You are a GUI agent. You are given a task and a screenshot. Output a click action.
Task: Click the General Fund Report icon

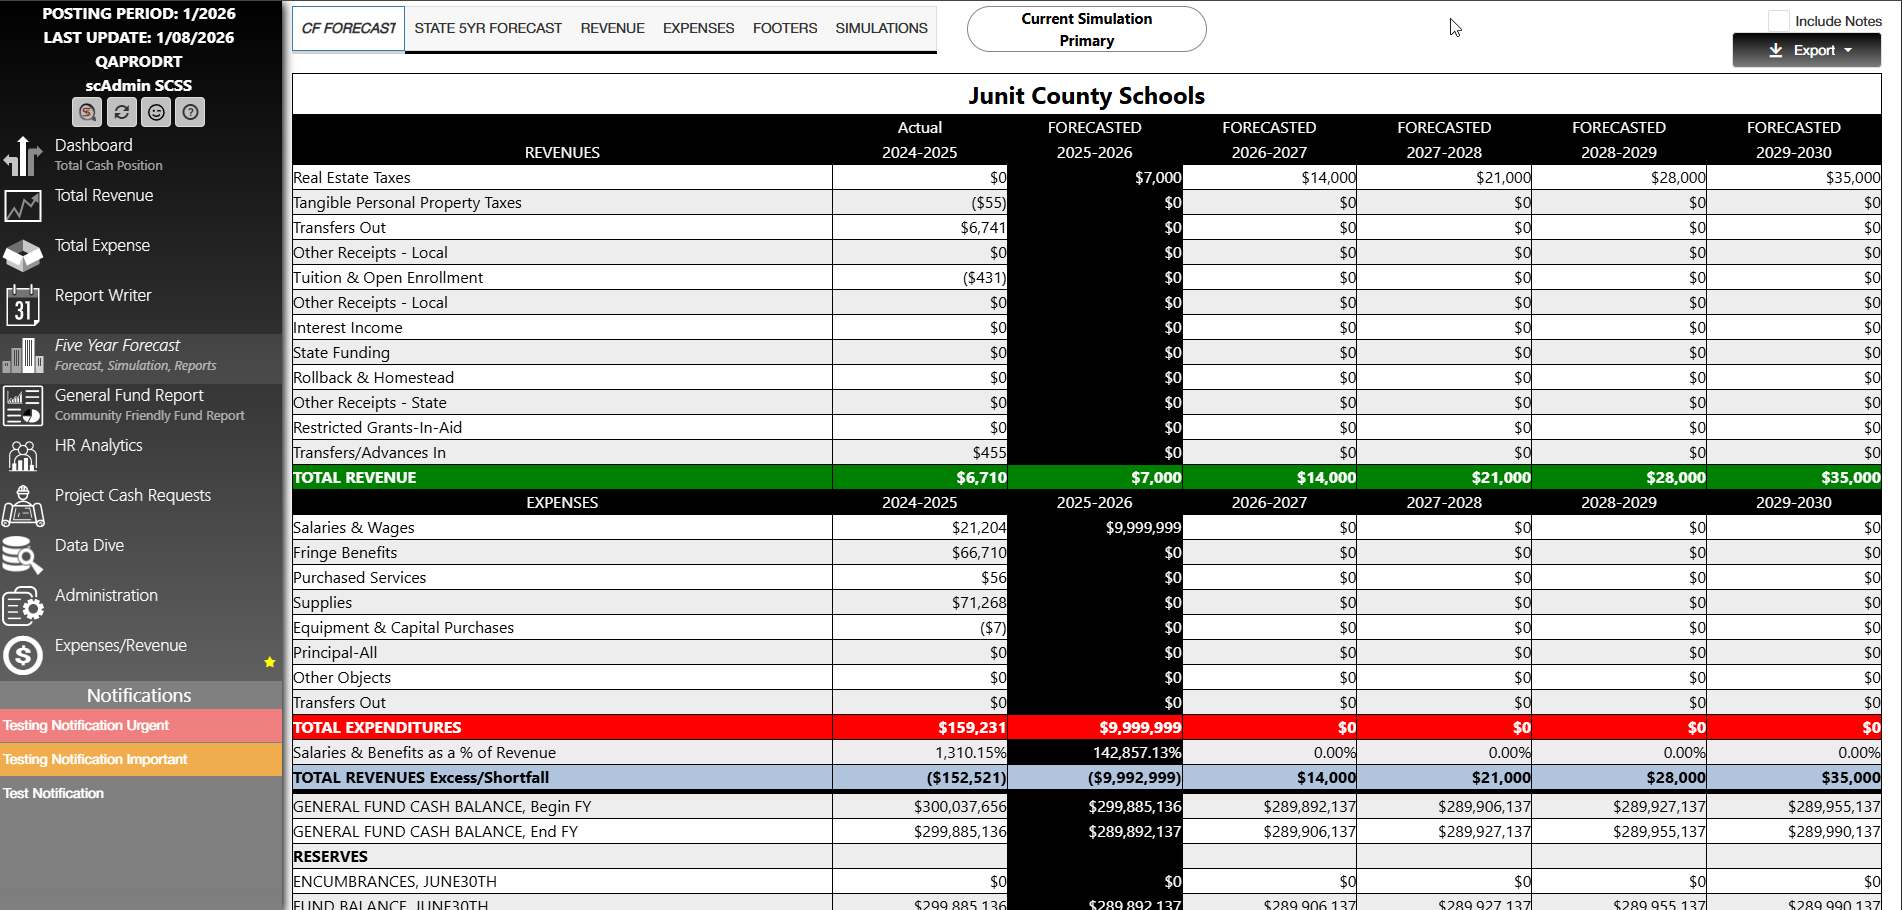23,406
